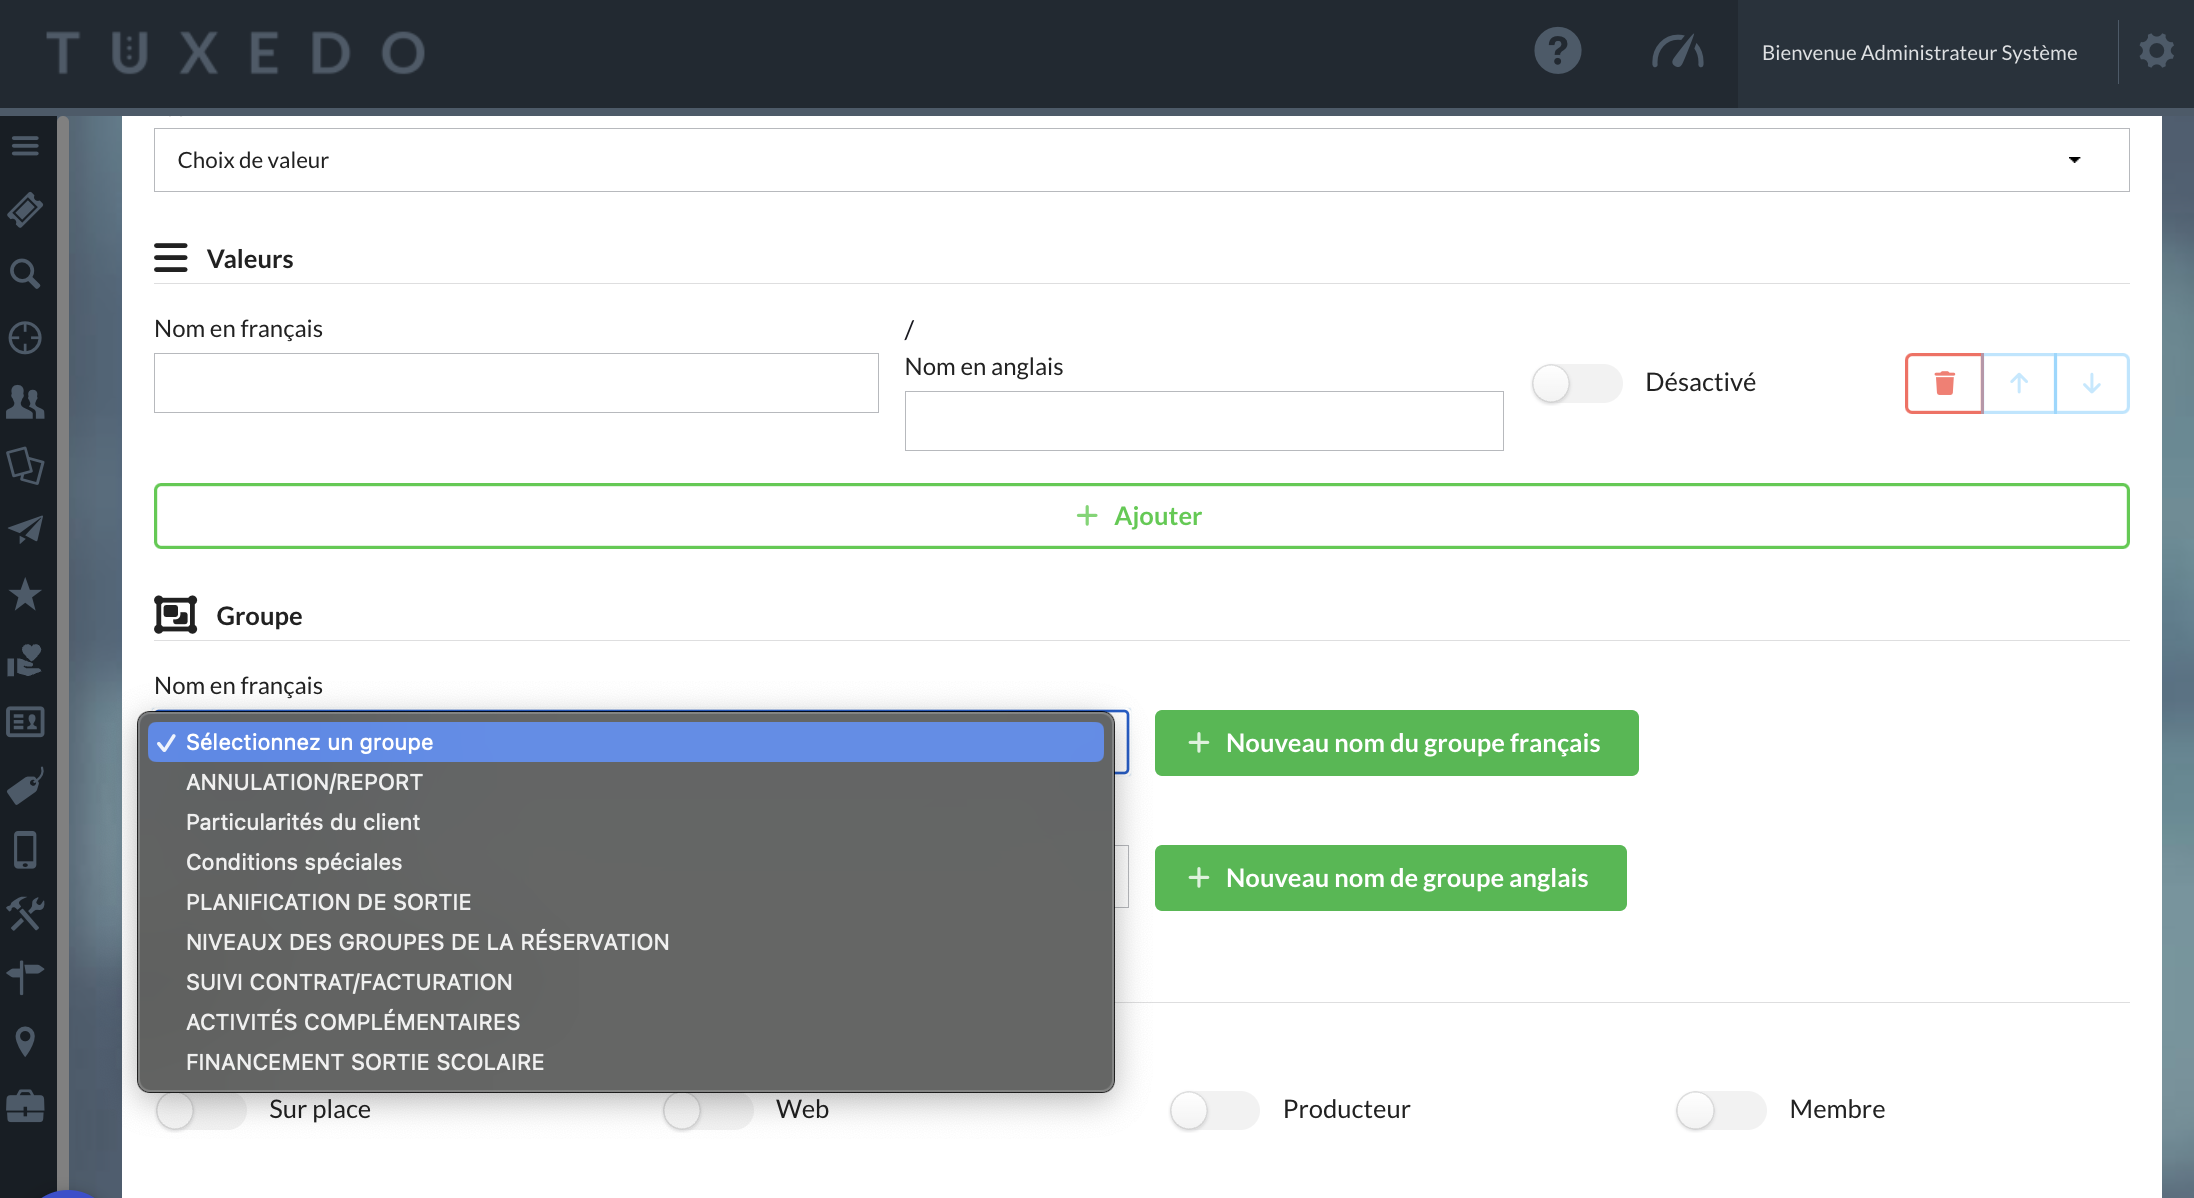This screenshot has width=2194, height=1198.
Task: Click the red trash delete button
Action: [x=1944, y=383]
